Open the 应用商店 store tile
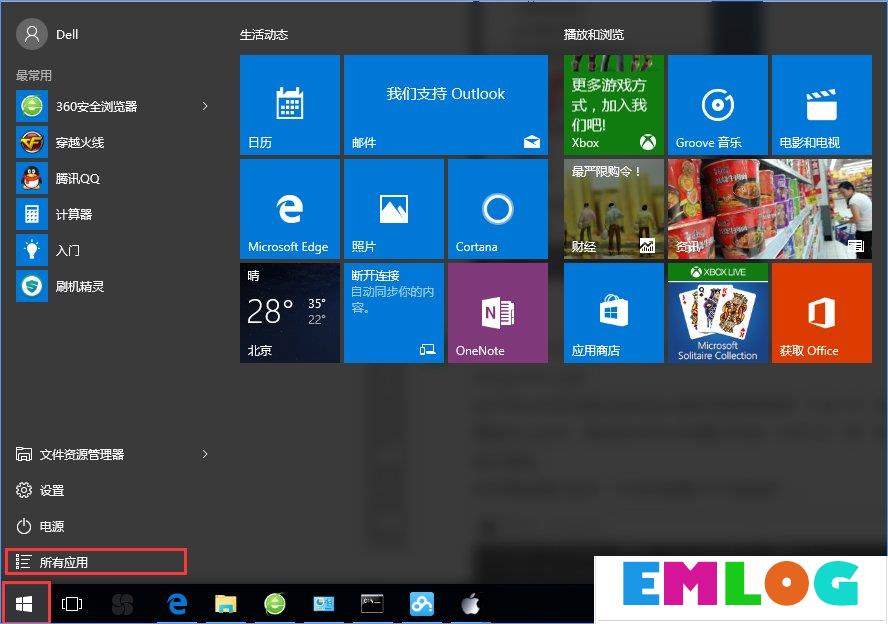The image size is (888, 624). [x=613, y=313]
